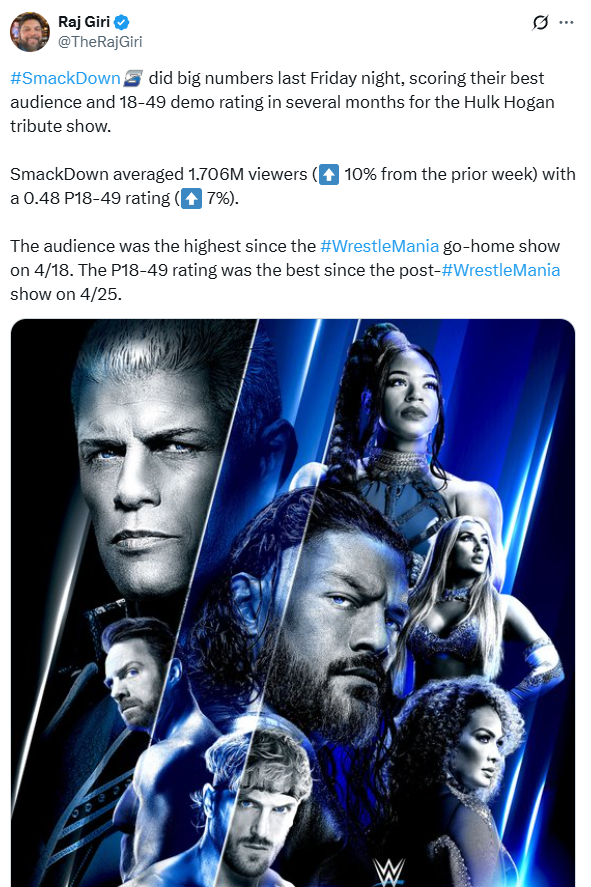This screenshot has width=591, height=887.
Task: Open the three-dot more options menu
Action: [566, 23]
